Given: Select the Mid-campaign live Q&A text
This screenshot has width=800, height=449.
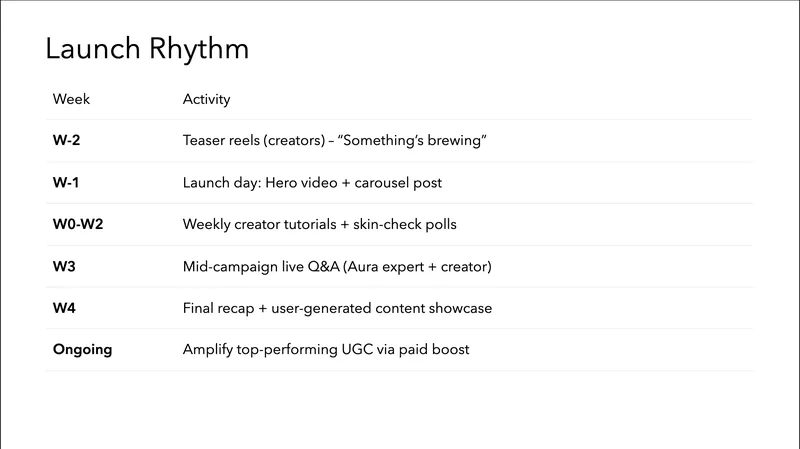Looking at the screenshot, I should pyautogui.click(x=263, y=266).
